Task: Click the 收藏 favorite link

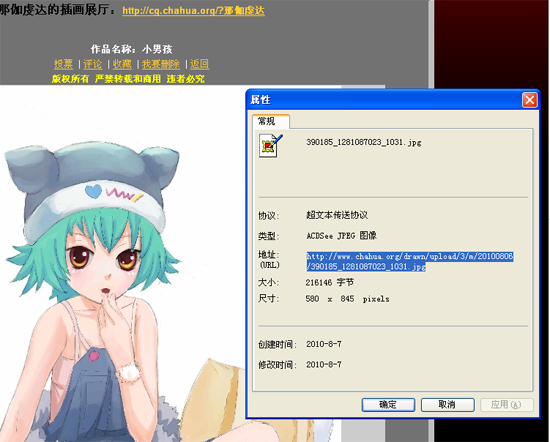Action: [122, 64]
